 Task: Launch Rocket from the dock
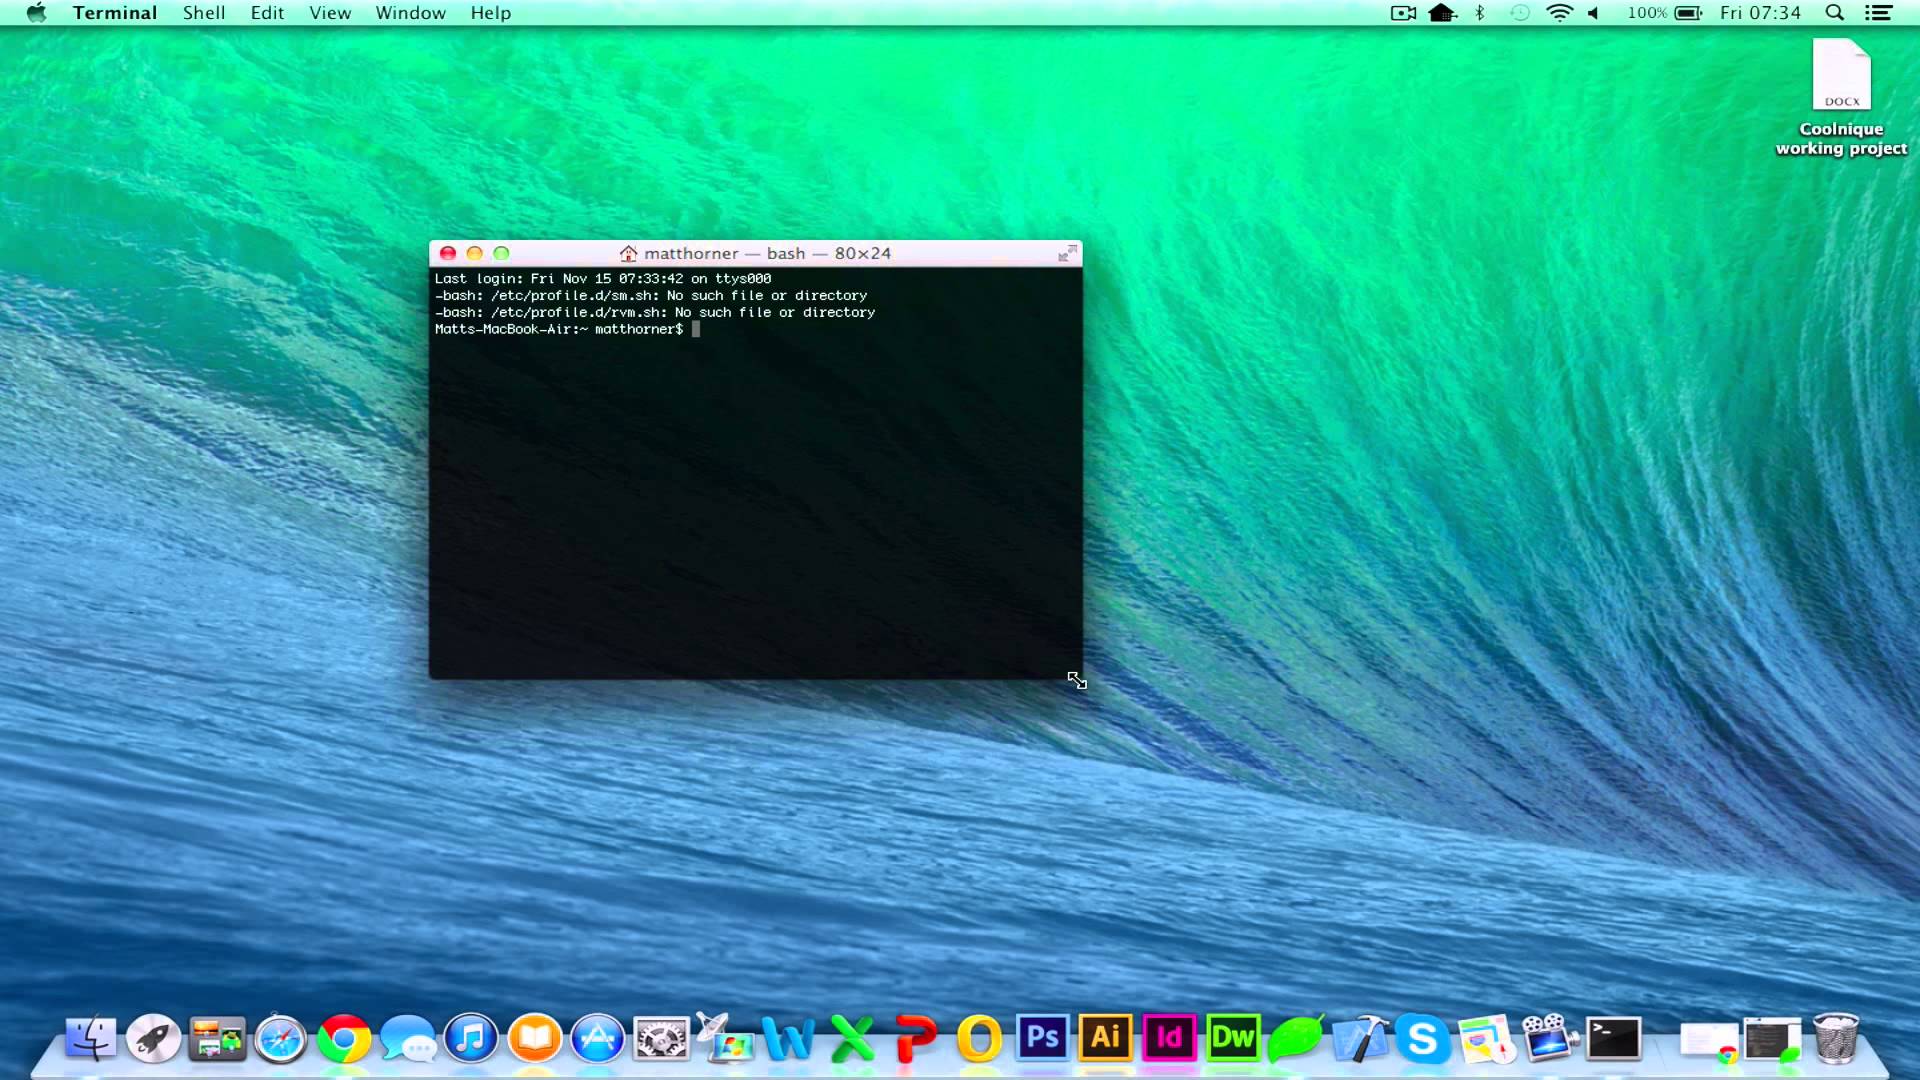(x=153, y=1039)
